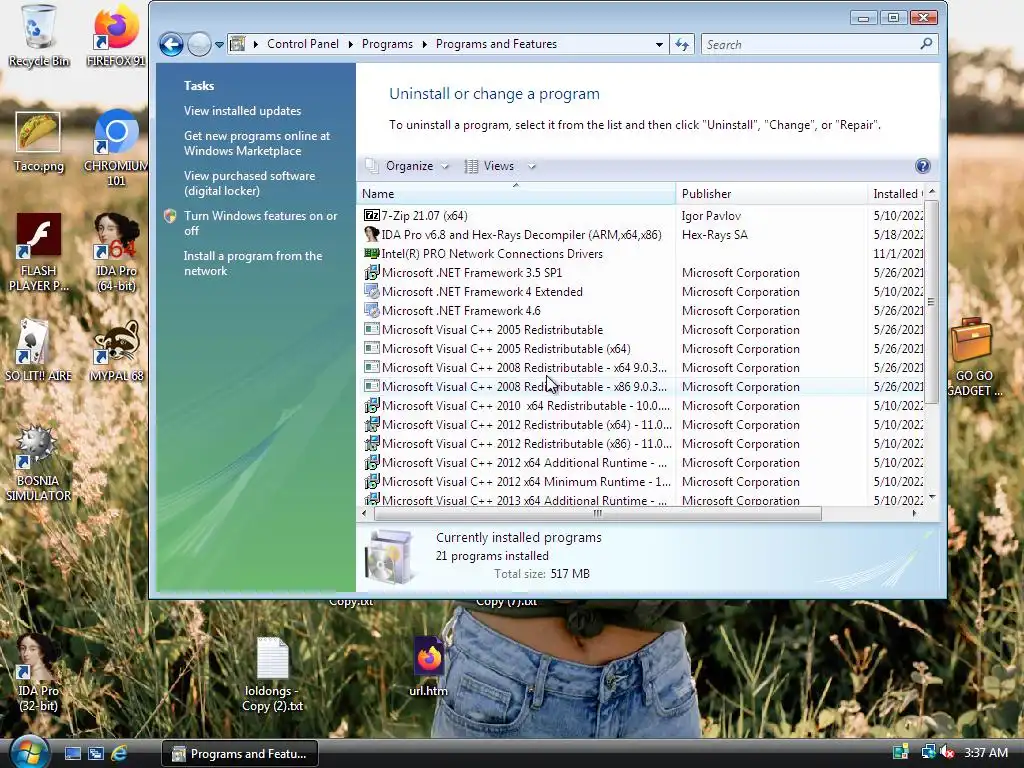Expand the address bar history dropdown
The height and width of the screenshot is (768, 1024).
pos(659,44)
